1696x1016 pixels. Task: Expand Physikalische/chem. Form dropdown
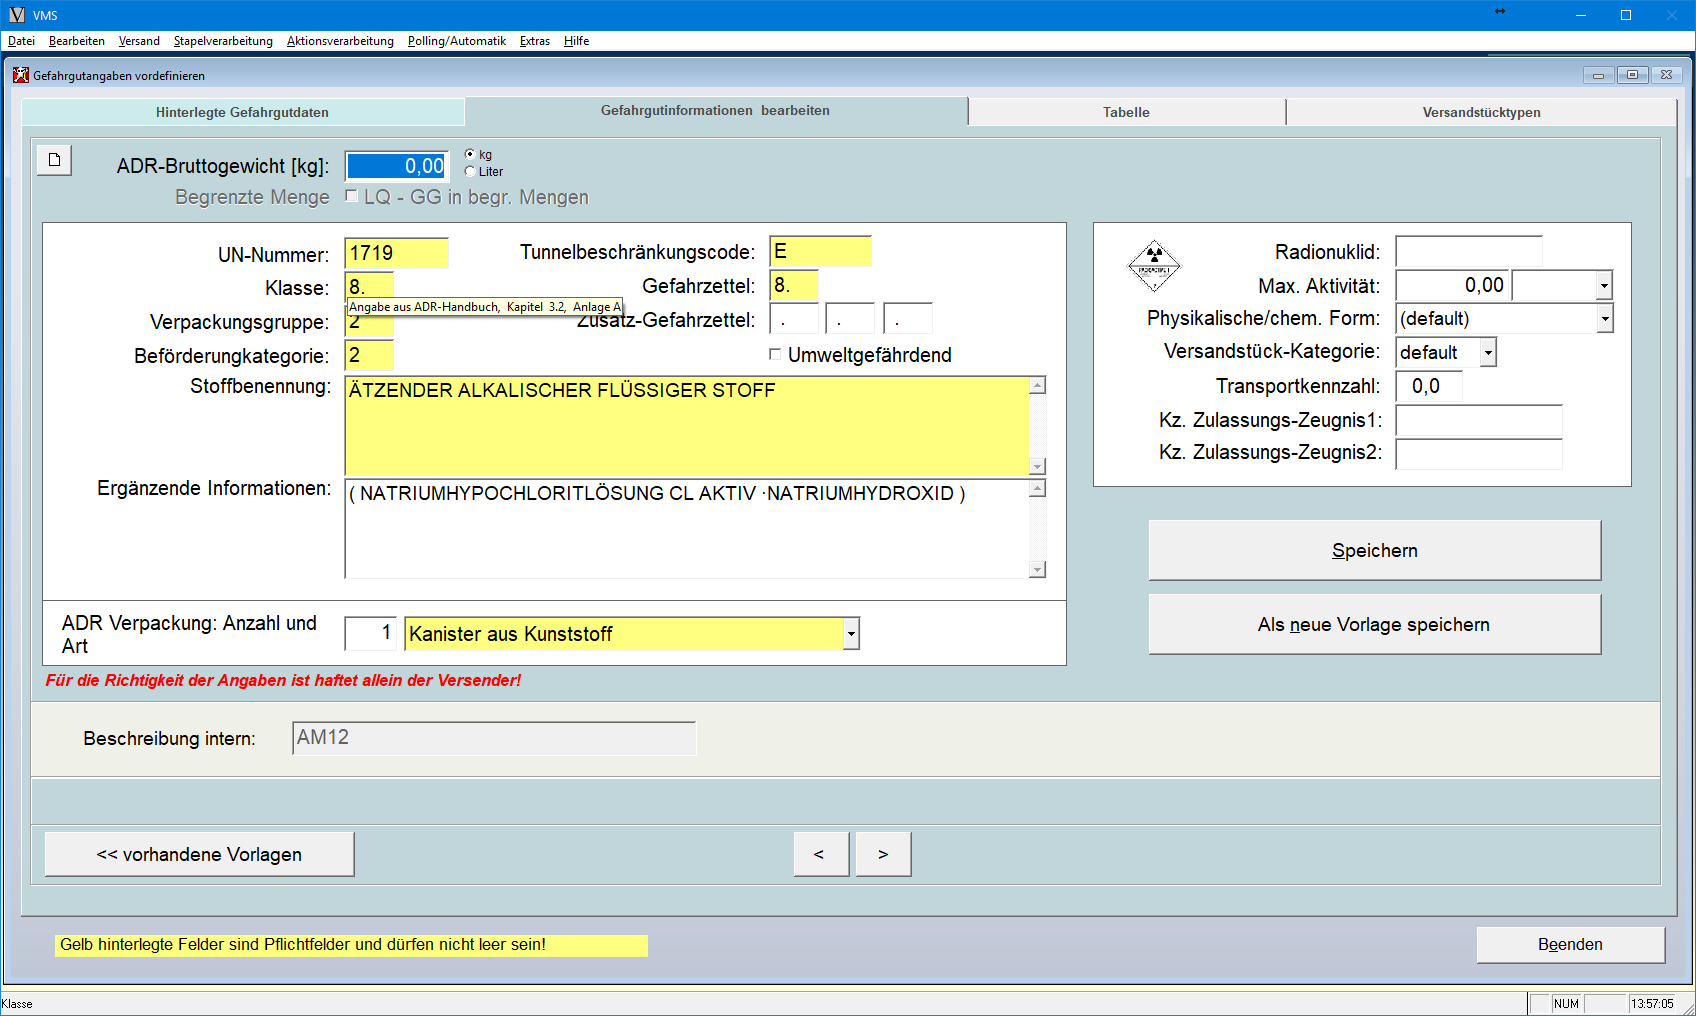point(1604,319)
